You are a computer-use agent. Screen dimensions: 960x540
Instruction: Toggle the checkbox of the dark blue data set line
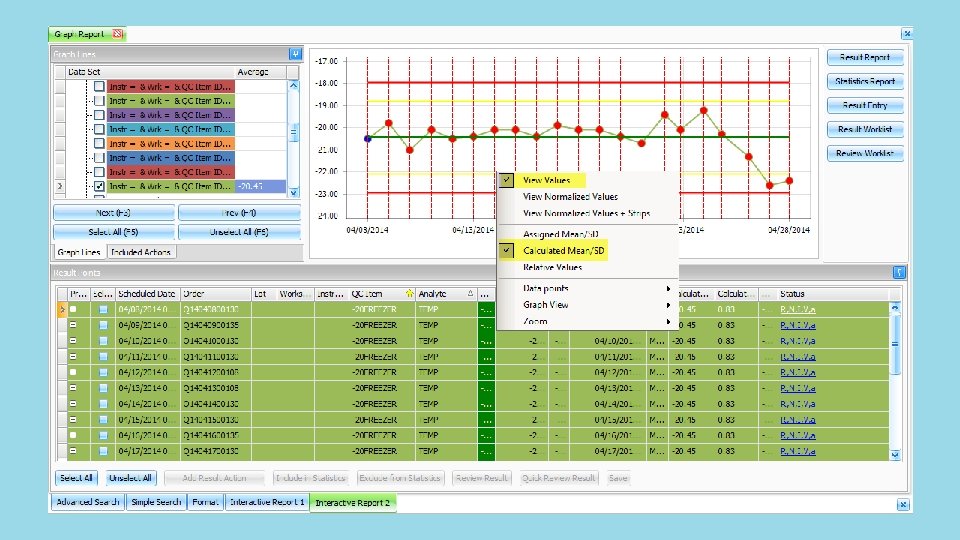click(x=99, y=158)
